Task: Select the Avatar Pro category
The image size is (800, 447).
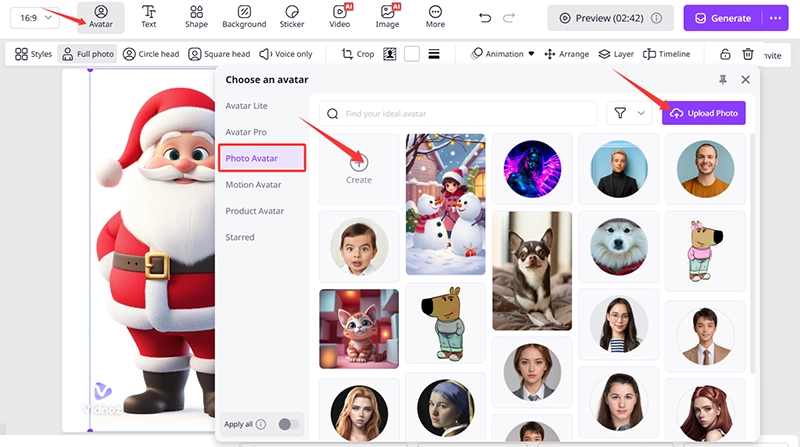Action: point(246,132)
